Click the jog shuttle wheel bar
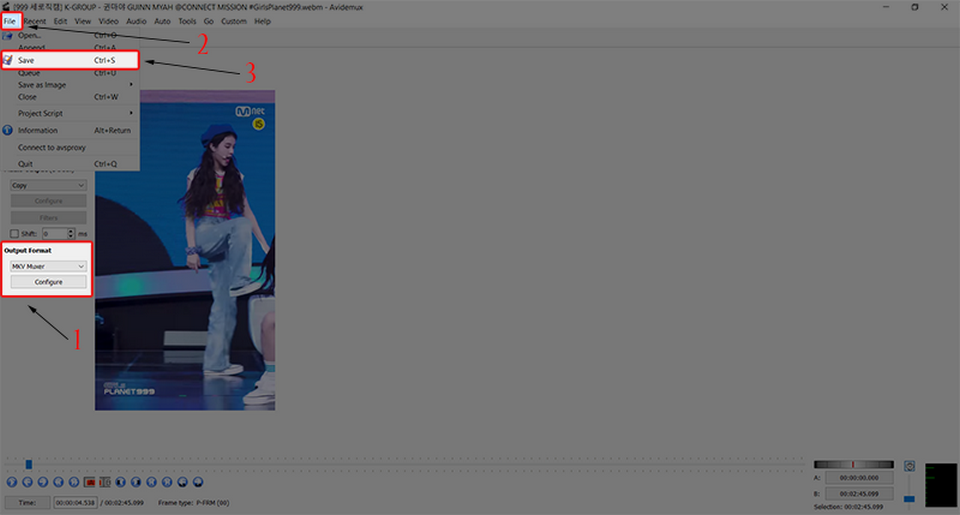Image resolution: width=960 pixels, height=515 pixels. tap(853, 464)
